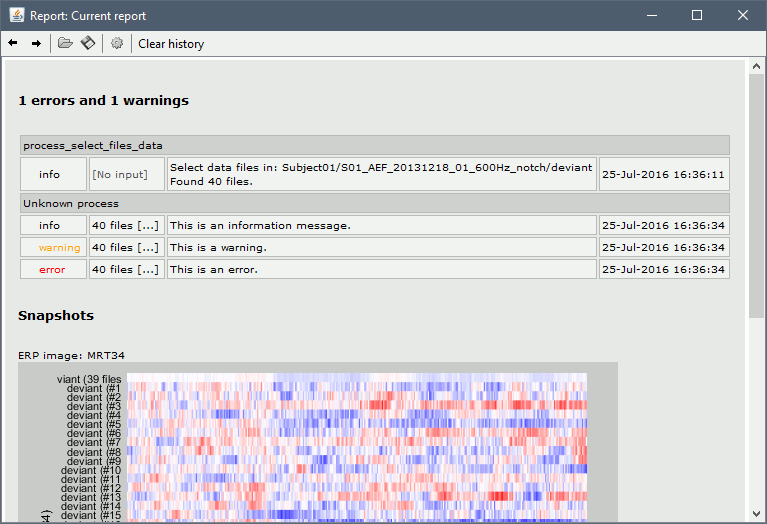
Task: Expand 40 files [...] in error row
Action: [126, 269]
